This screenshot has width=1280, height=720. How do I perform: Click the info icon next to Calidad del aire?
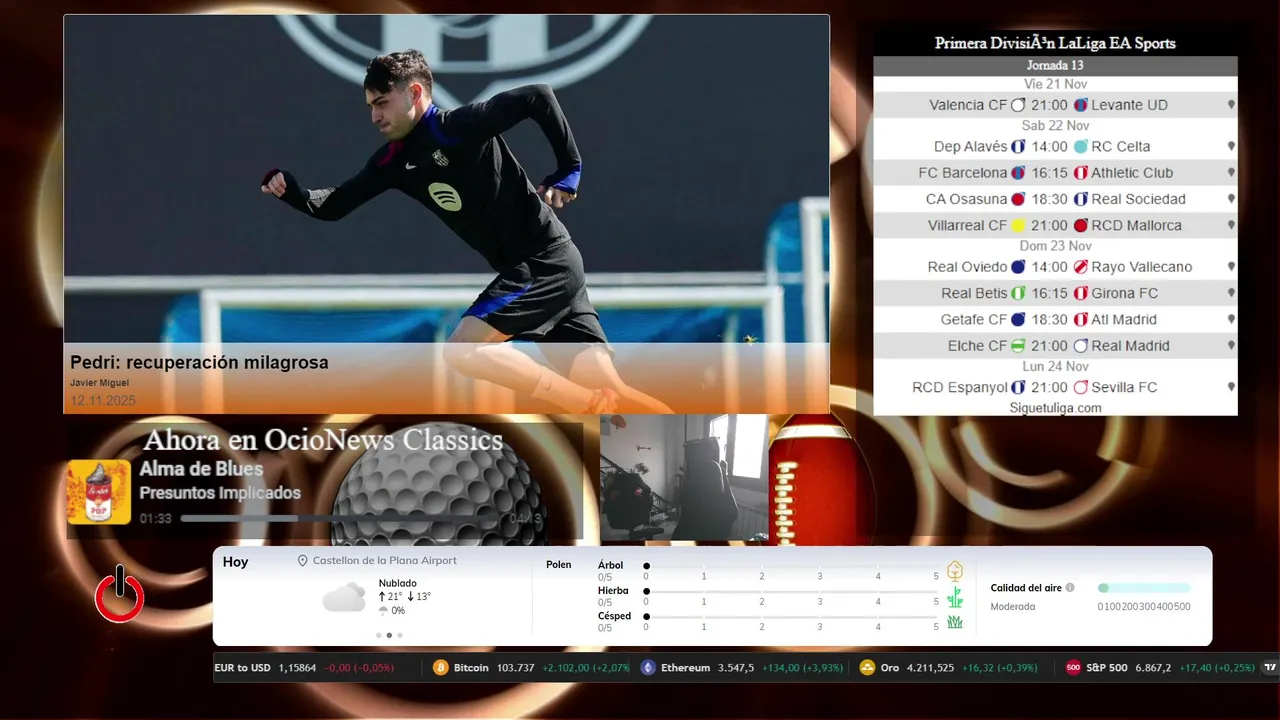[x=1070, y=588]
